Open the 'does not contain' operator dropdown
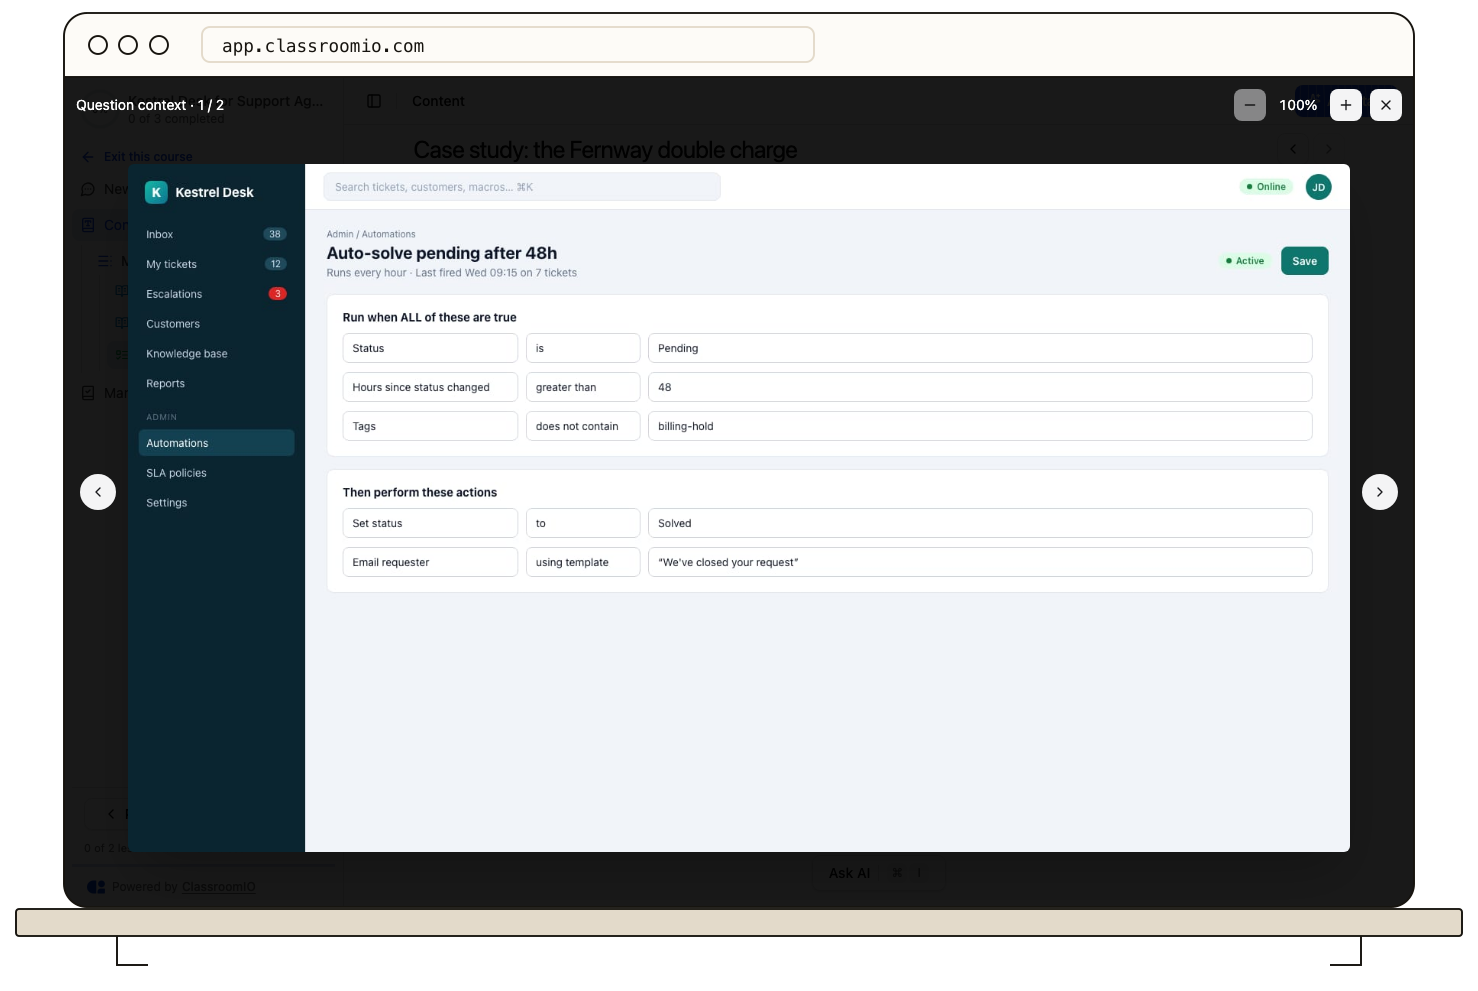This screenshot has height=991, width=1478. (x=583, y=426)
